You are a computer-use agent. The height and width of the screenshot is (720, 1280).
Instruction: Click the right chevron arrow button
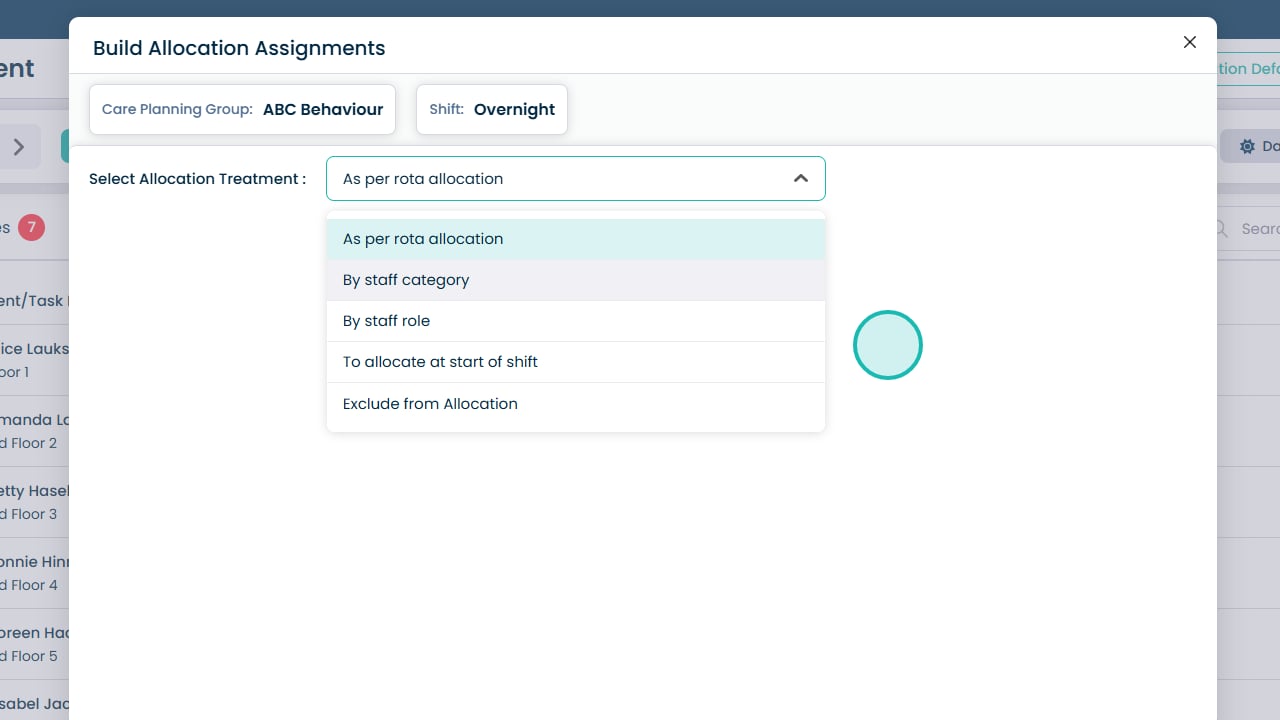[19, 147]
